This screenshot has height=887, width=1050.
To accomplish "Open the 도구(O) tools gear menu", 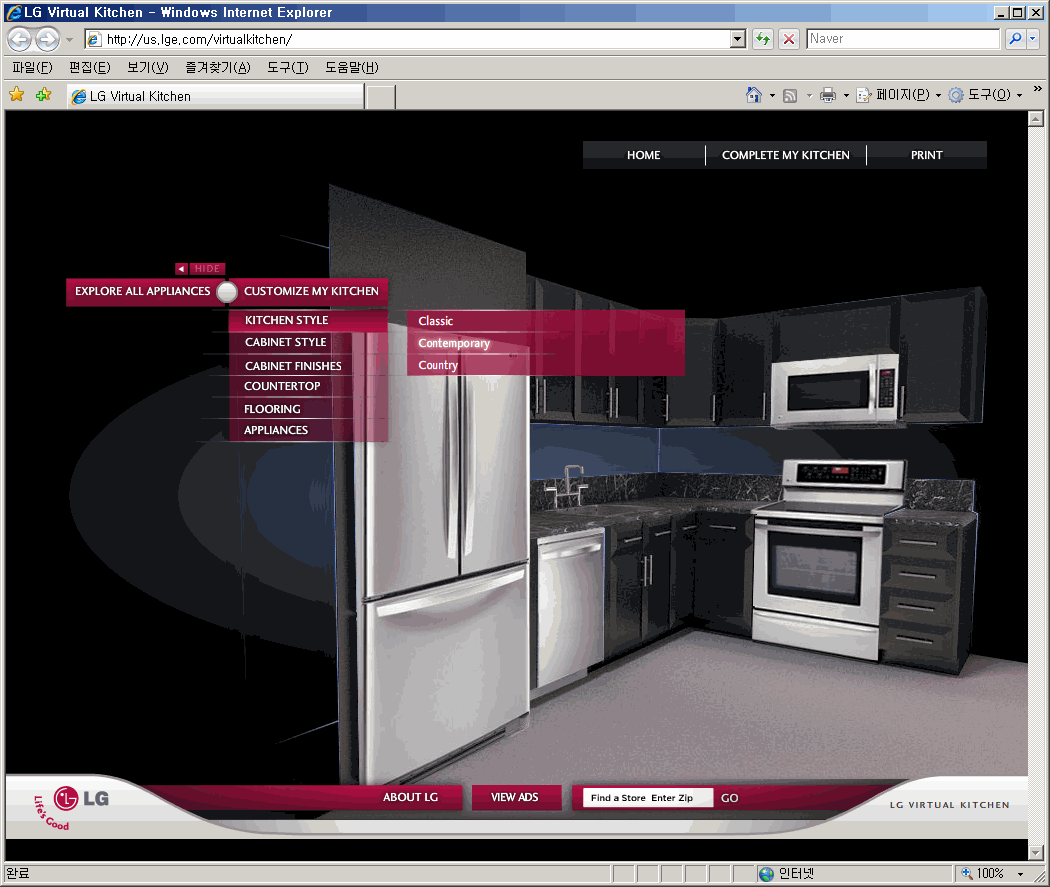I will tap(985, 95).
